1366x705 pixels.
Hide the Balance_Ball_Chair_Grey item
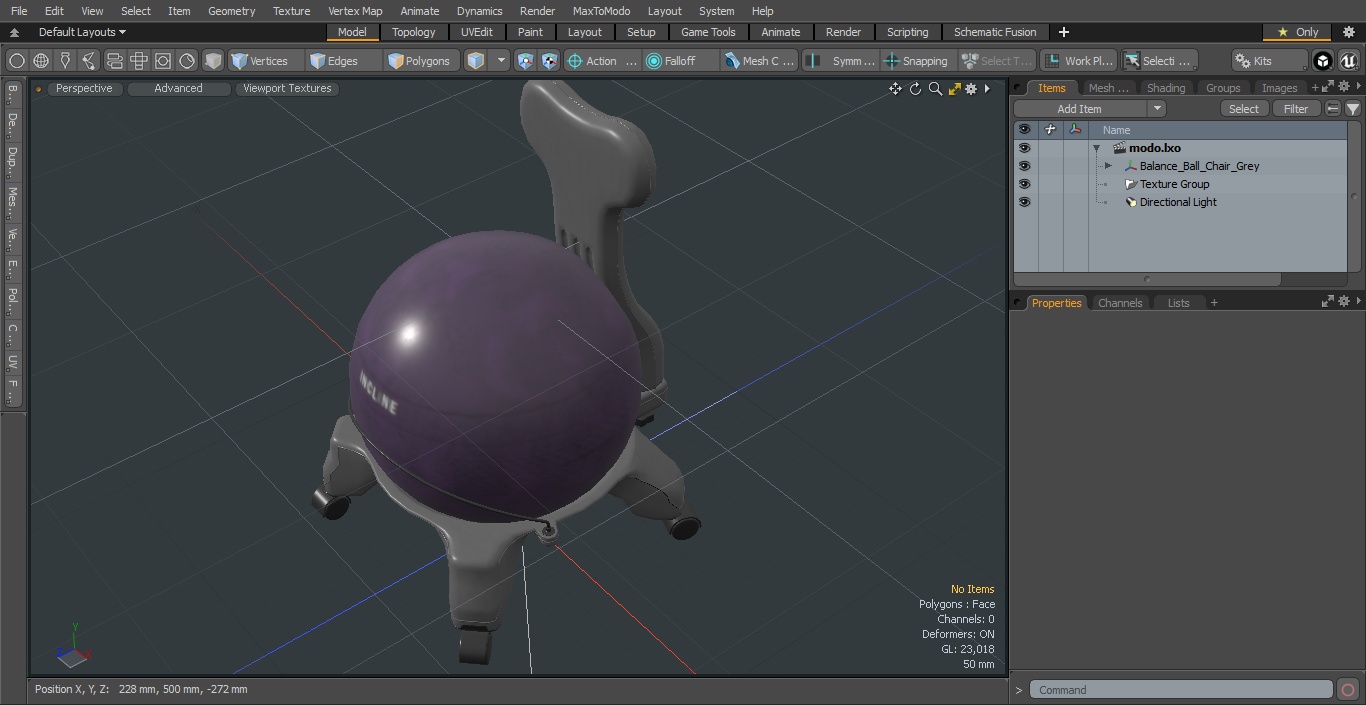1024,166
